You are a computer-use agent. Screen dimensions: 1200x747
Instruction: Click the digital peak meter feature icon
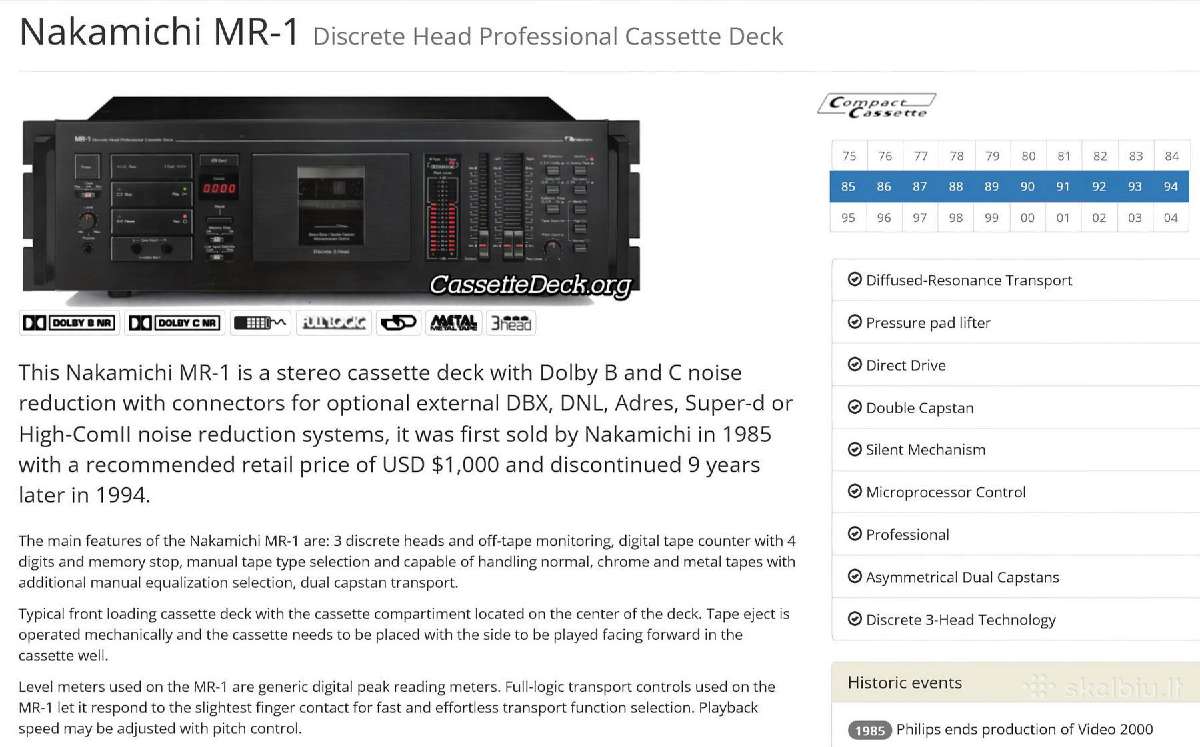(x=260, y=322)
